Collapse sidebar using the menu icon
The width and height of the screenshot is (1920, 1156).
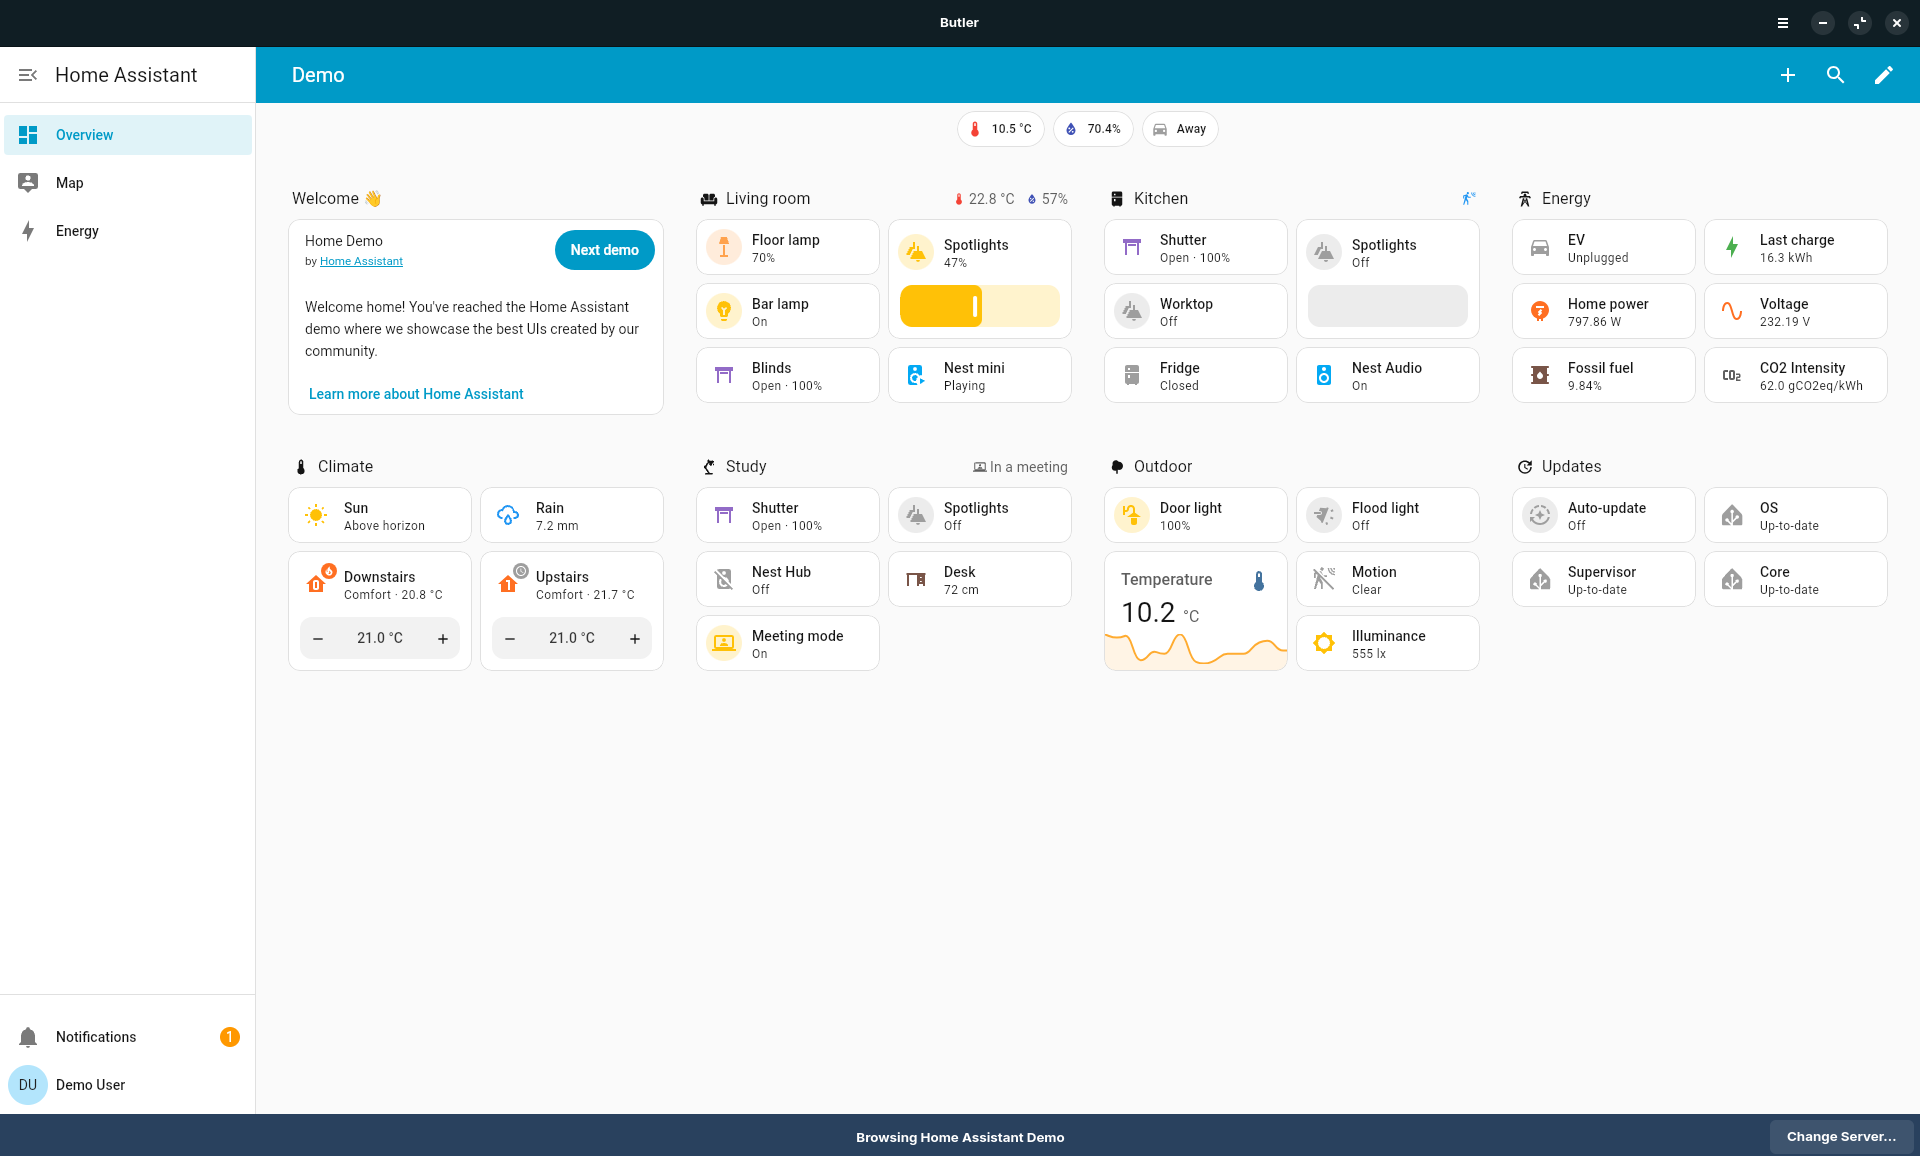click(28, 75)
